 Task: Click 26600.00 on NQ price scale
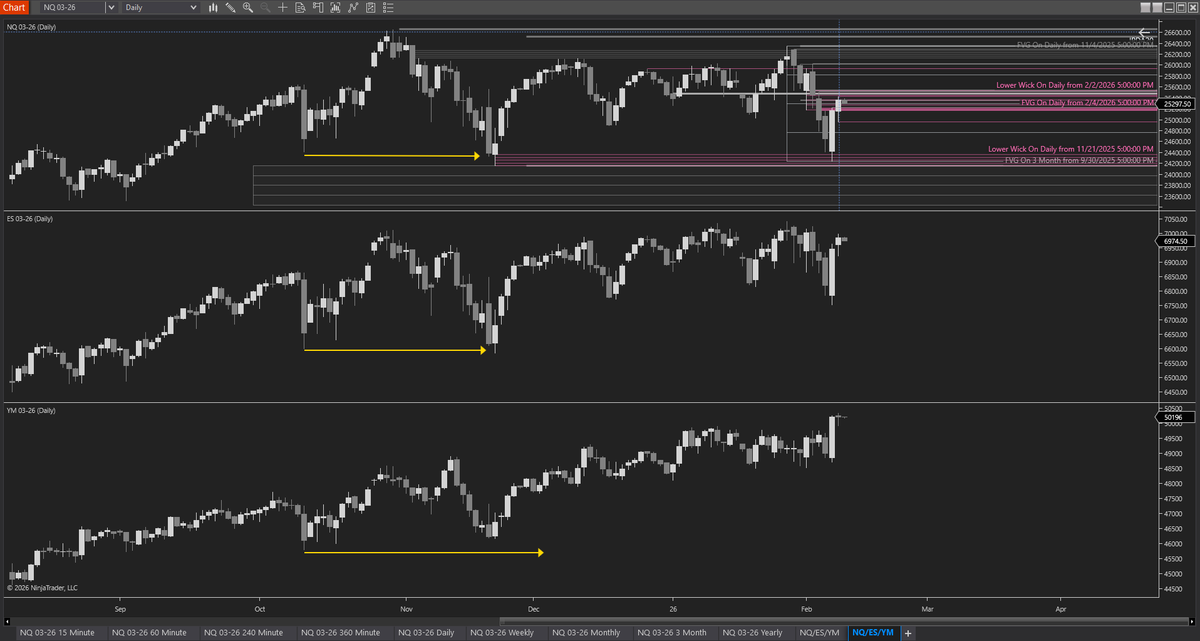1176,33
